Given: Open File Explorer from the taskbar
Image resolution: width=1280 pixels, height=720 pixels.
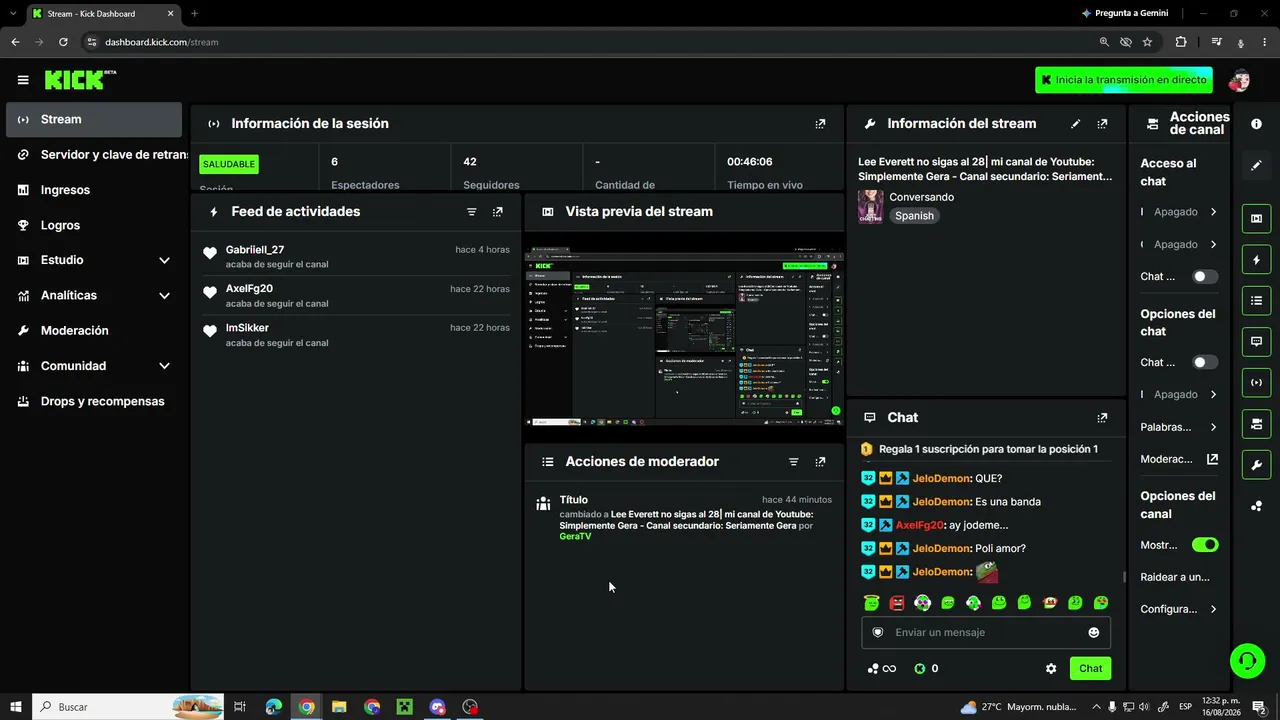Looking at the screenshot, I should [x=339, y=707].
